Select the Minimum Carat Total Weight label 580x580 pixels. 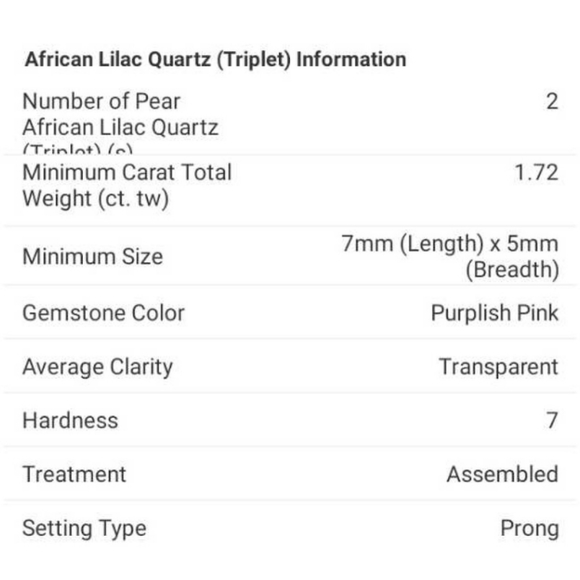coord(127,185)
